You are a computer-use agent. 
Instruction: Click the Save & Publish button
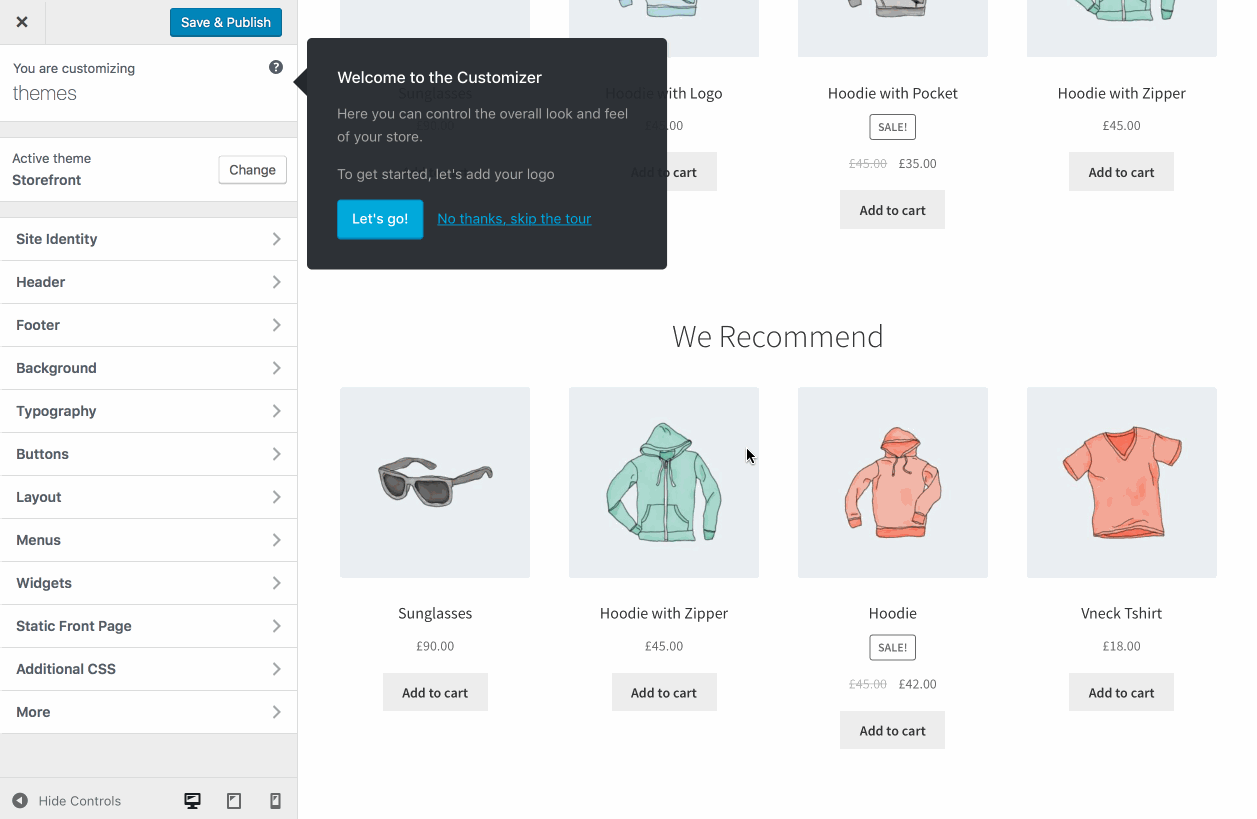pos(226,22)
